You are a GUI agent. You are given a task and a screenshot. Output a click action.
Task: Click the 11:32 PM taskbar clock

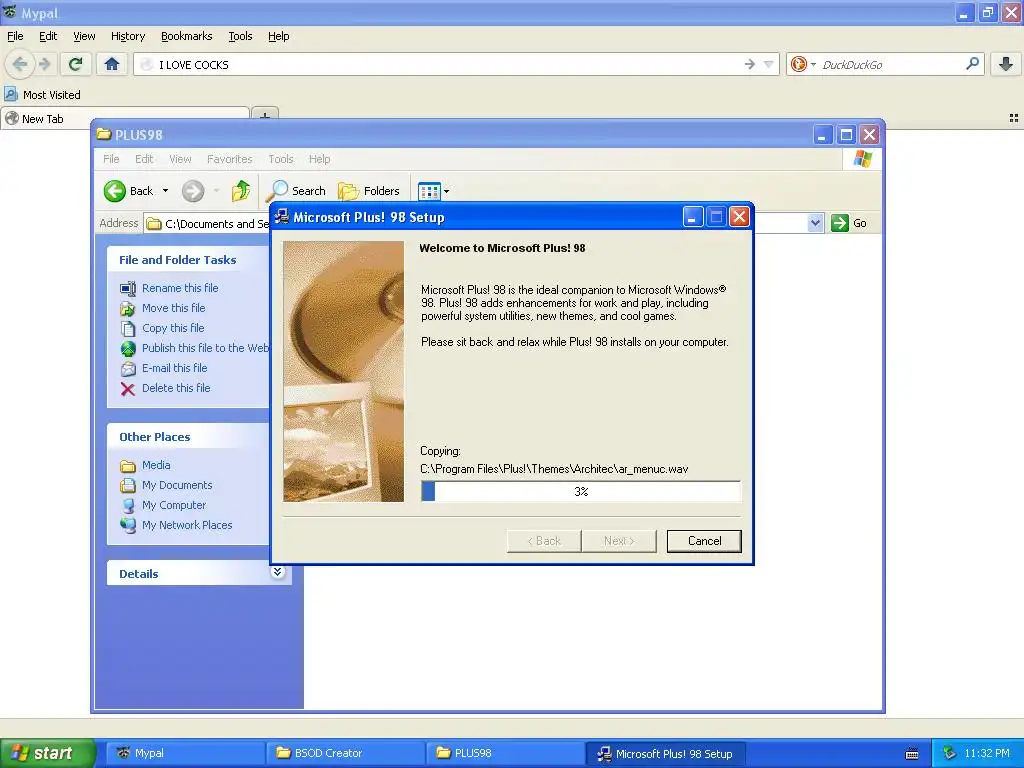tap(987, 753)
